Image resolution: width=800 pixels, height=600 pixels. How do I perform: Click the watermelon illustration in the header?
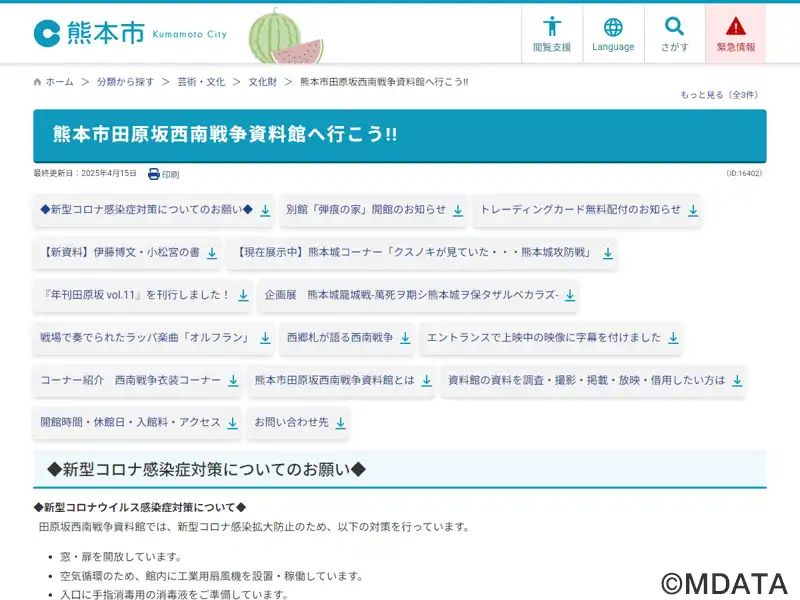pos(286,37)
